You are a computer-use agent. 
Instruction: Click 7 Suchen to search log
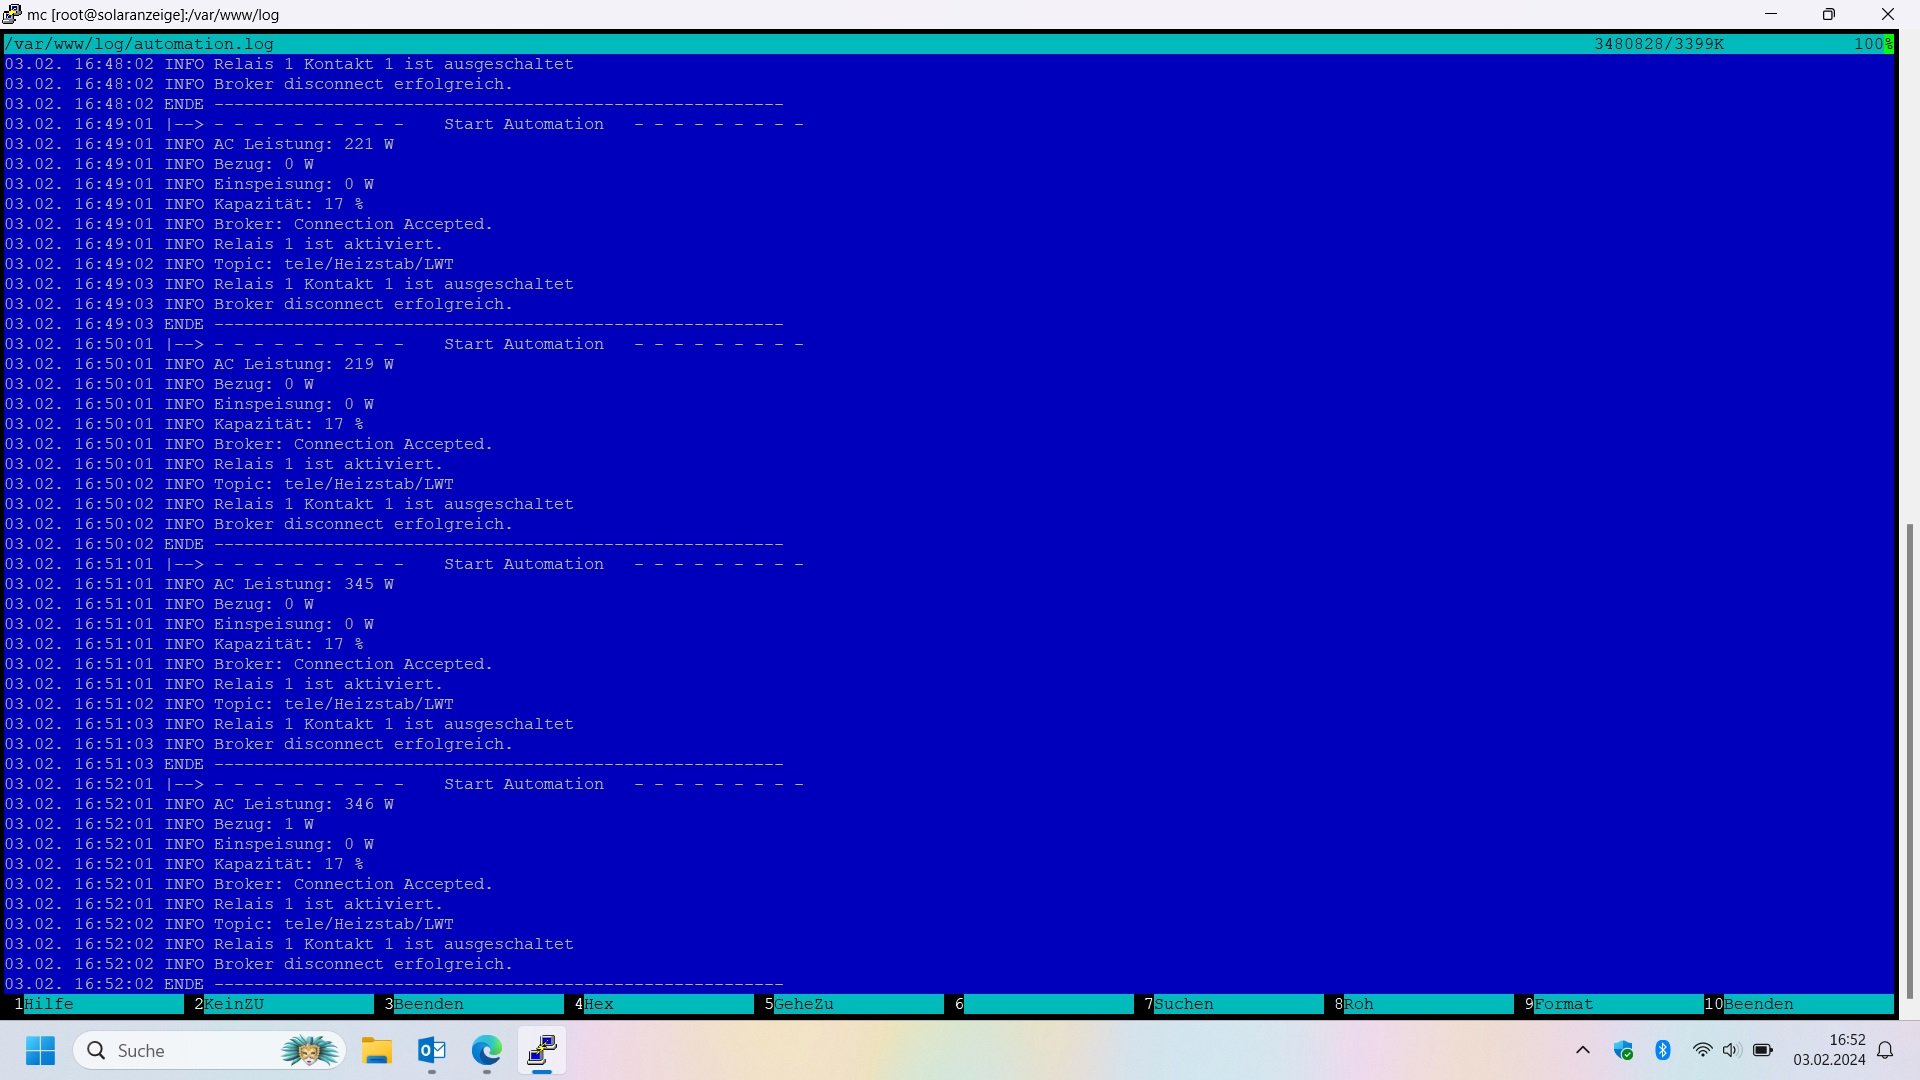click(x=1183, y=1004)
